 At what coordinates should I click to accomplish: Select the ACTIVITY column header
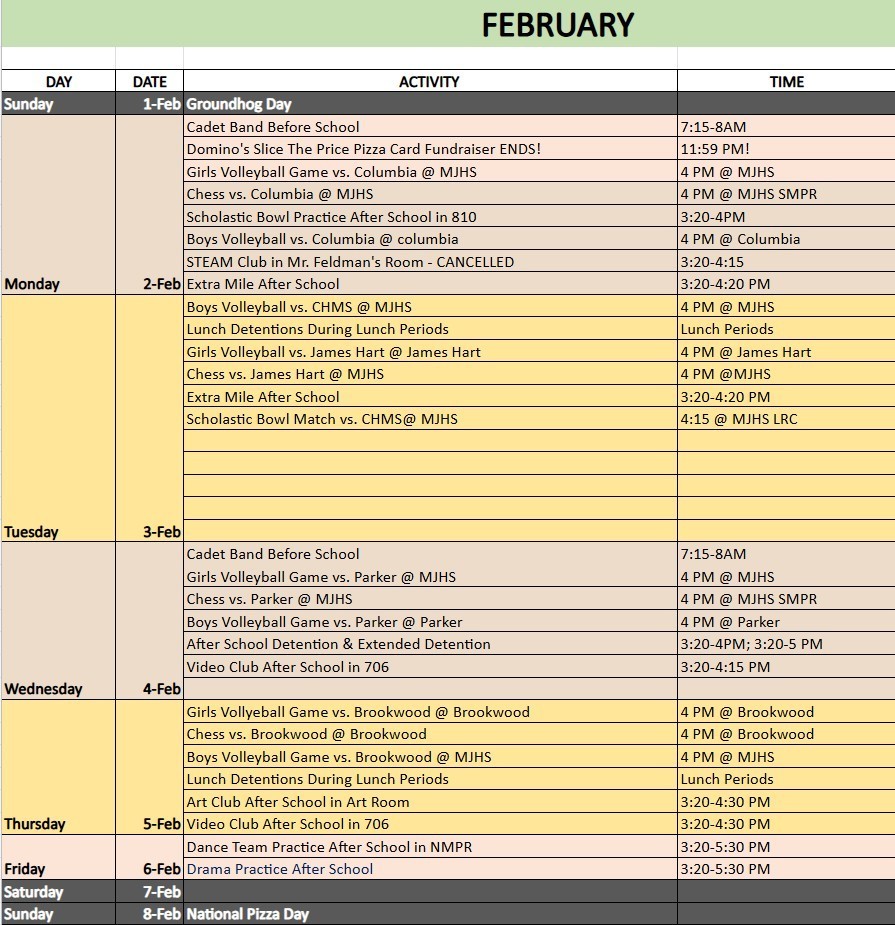coord(429,82)
